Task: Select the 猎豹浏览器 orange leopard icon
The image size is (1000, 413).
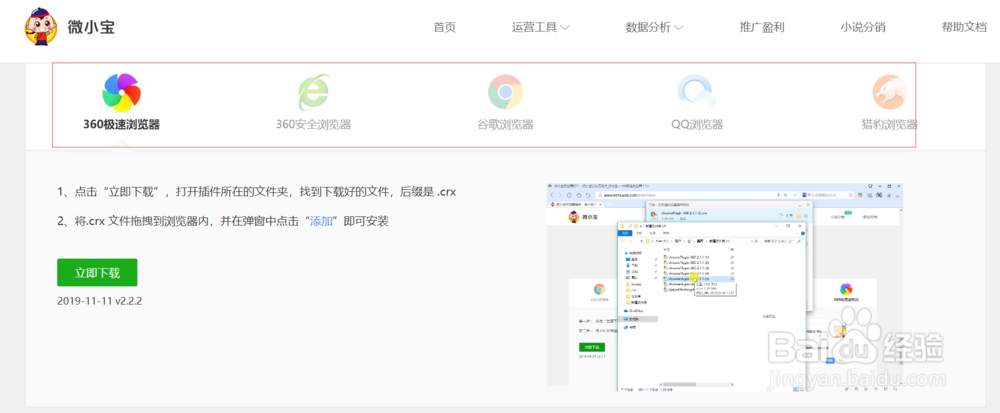Action: click(890, 92)
